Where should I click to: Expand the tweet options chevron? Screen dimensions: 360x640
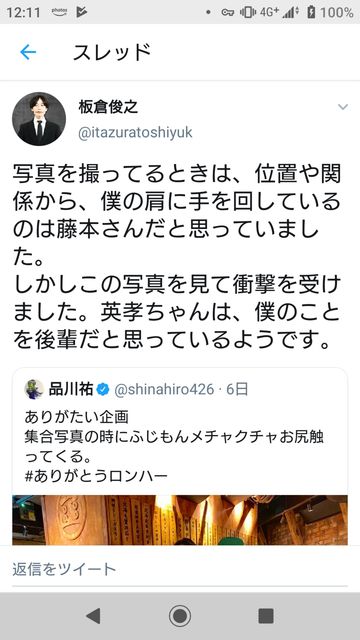[x=343, y=107]
